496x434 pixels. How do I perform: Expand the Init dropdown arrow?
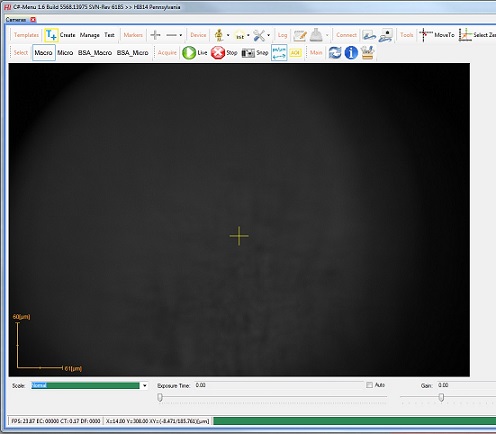[x=248, y=35]
